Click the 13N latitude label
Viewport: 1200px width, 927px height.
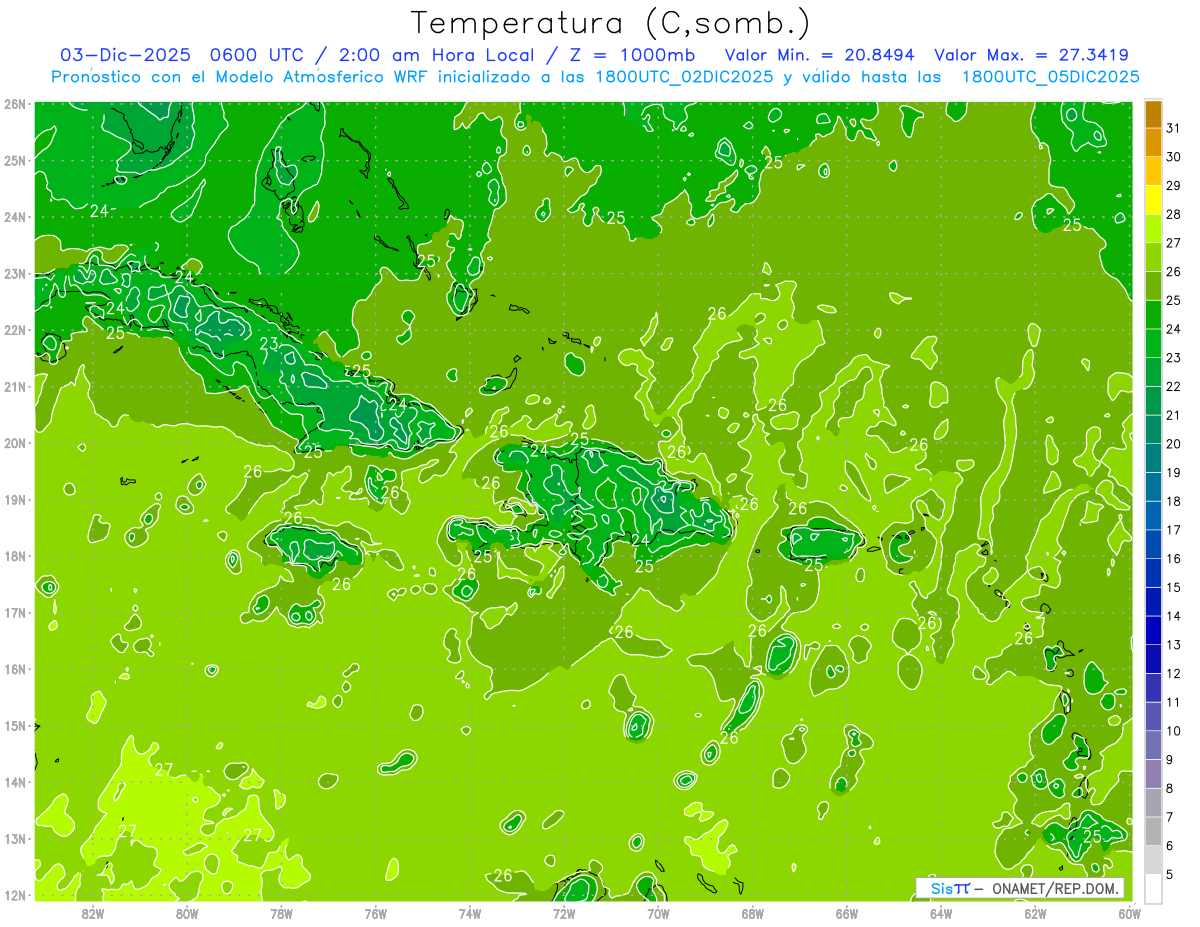[x=15, y=838]
